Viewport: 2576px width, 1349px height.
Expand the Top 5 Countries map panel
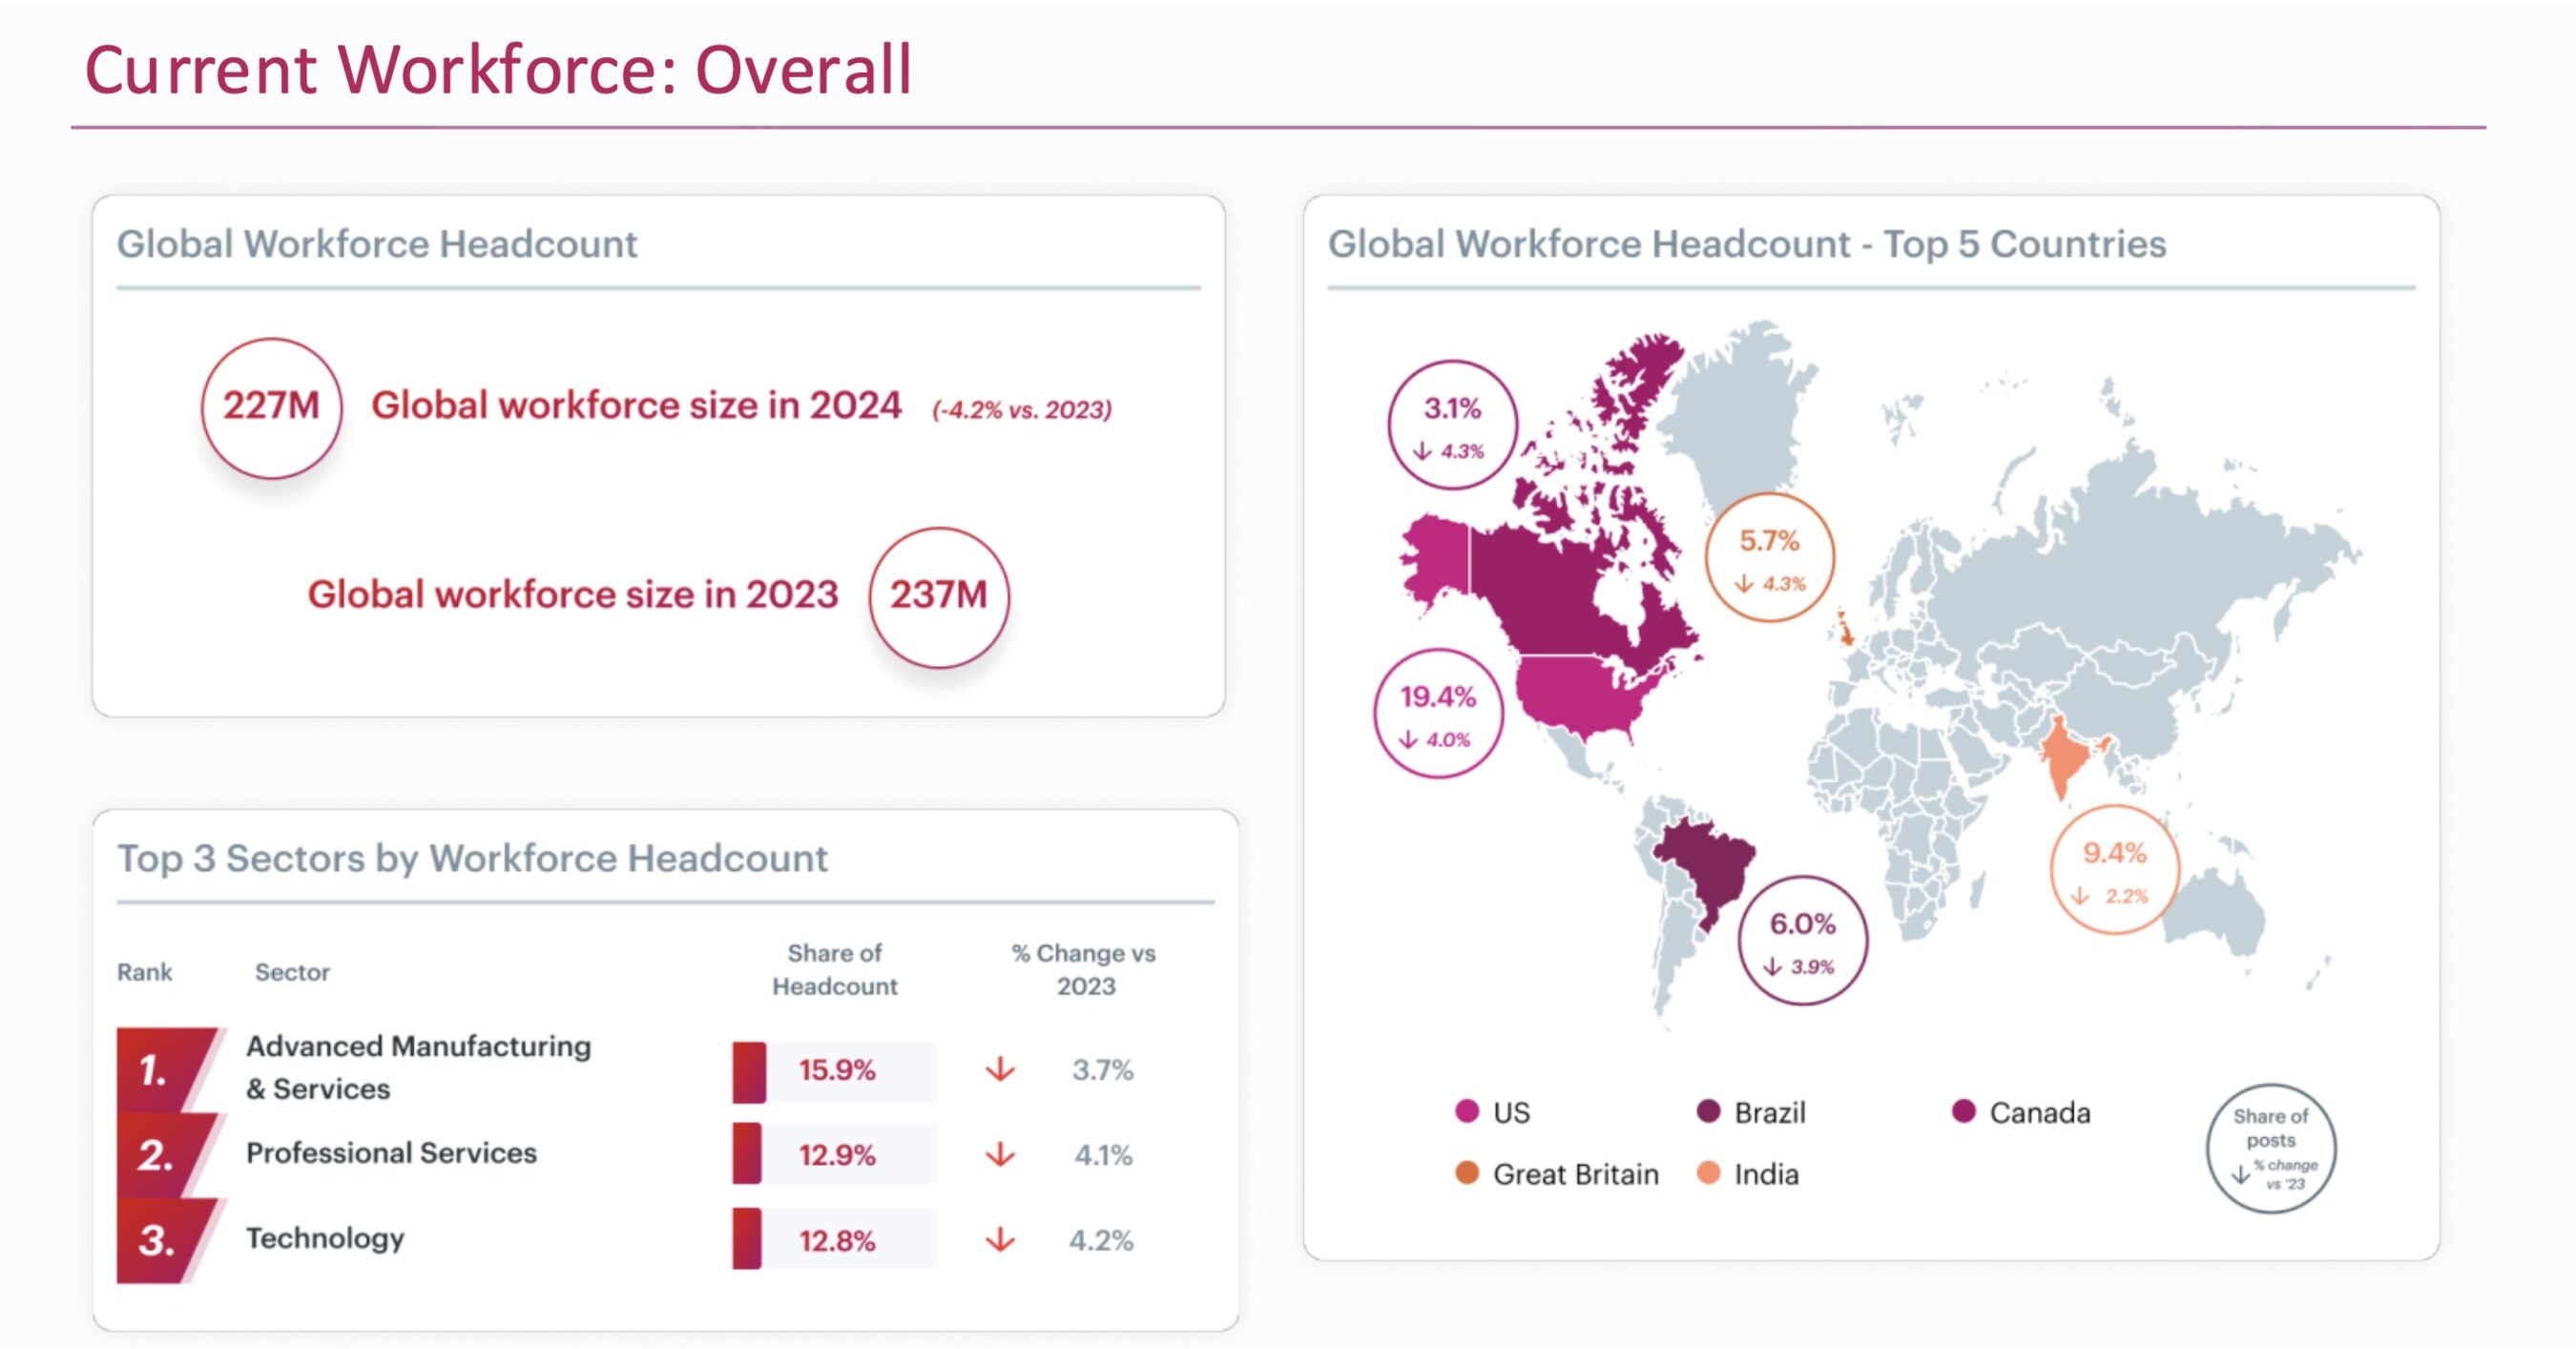tap(1749, 242)
